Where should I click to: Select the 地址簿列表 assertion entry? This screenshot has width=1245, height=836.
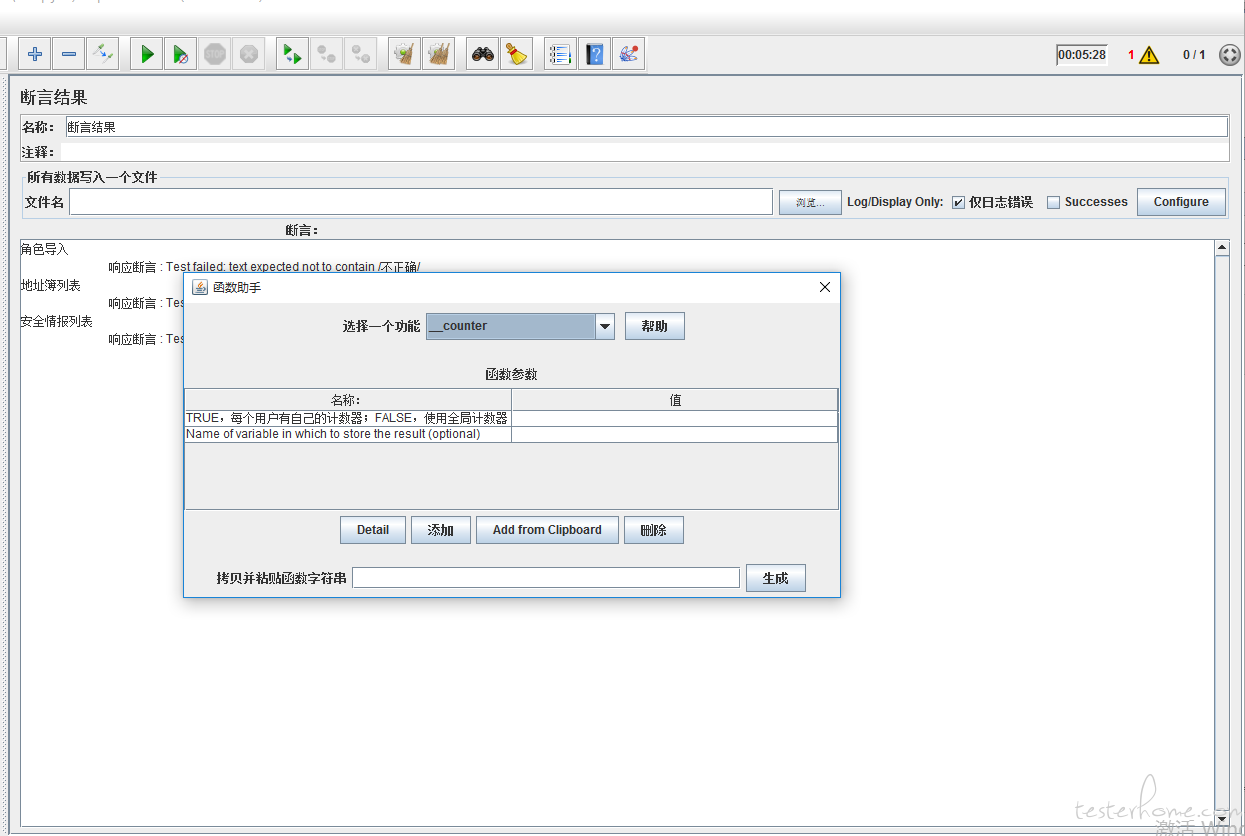click(51, 285)
